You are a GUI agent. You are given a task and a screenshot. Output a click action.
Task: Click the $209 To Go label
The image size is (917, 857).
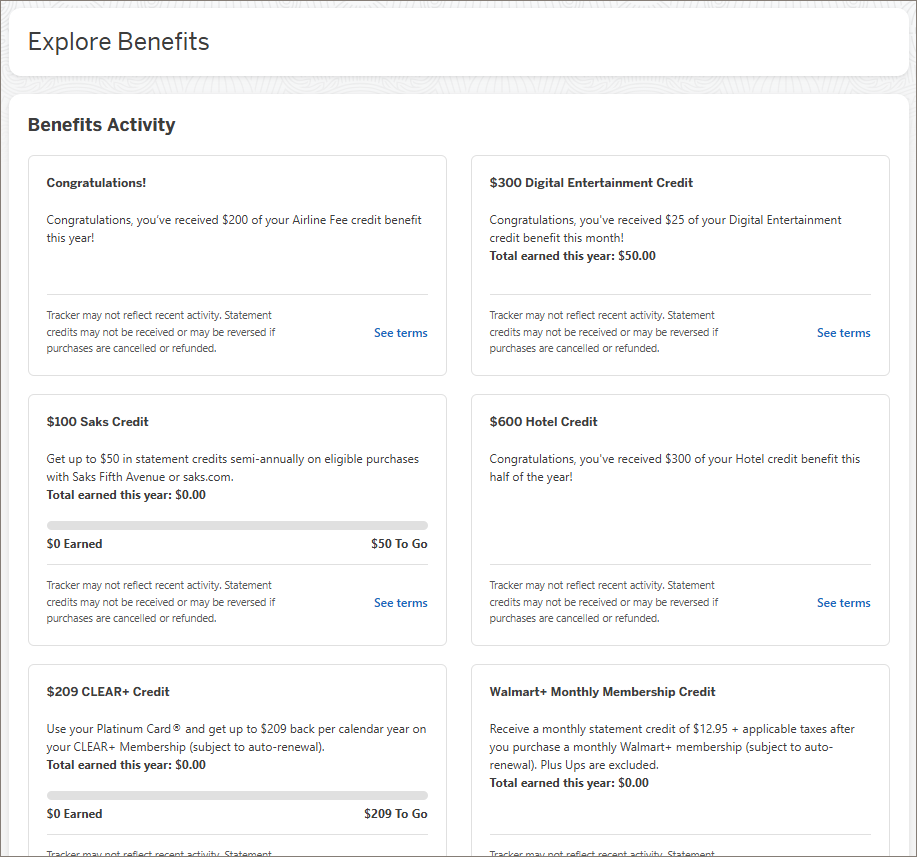(395, 814)
